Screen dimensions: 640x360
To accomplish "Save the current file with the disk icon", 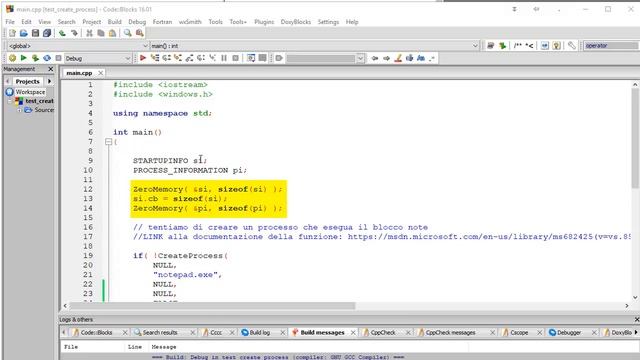I will coord(36,33).
